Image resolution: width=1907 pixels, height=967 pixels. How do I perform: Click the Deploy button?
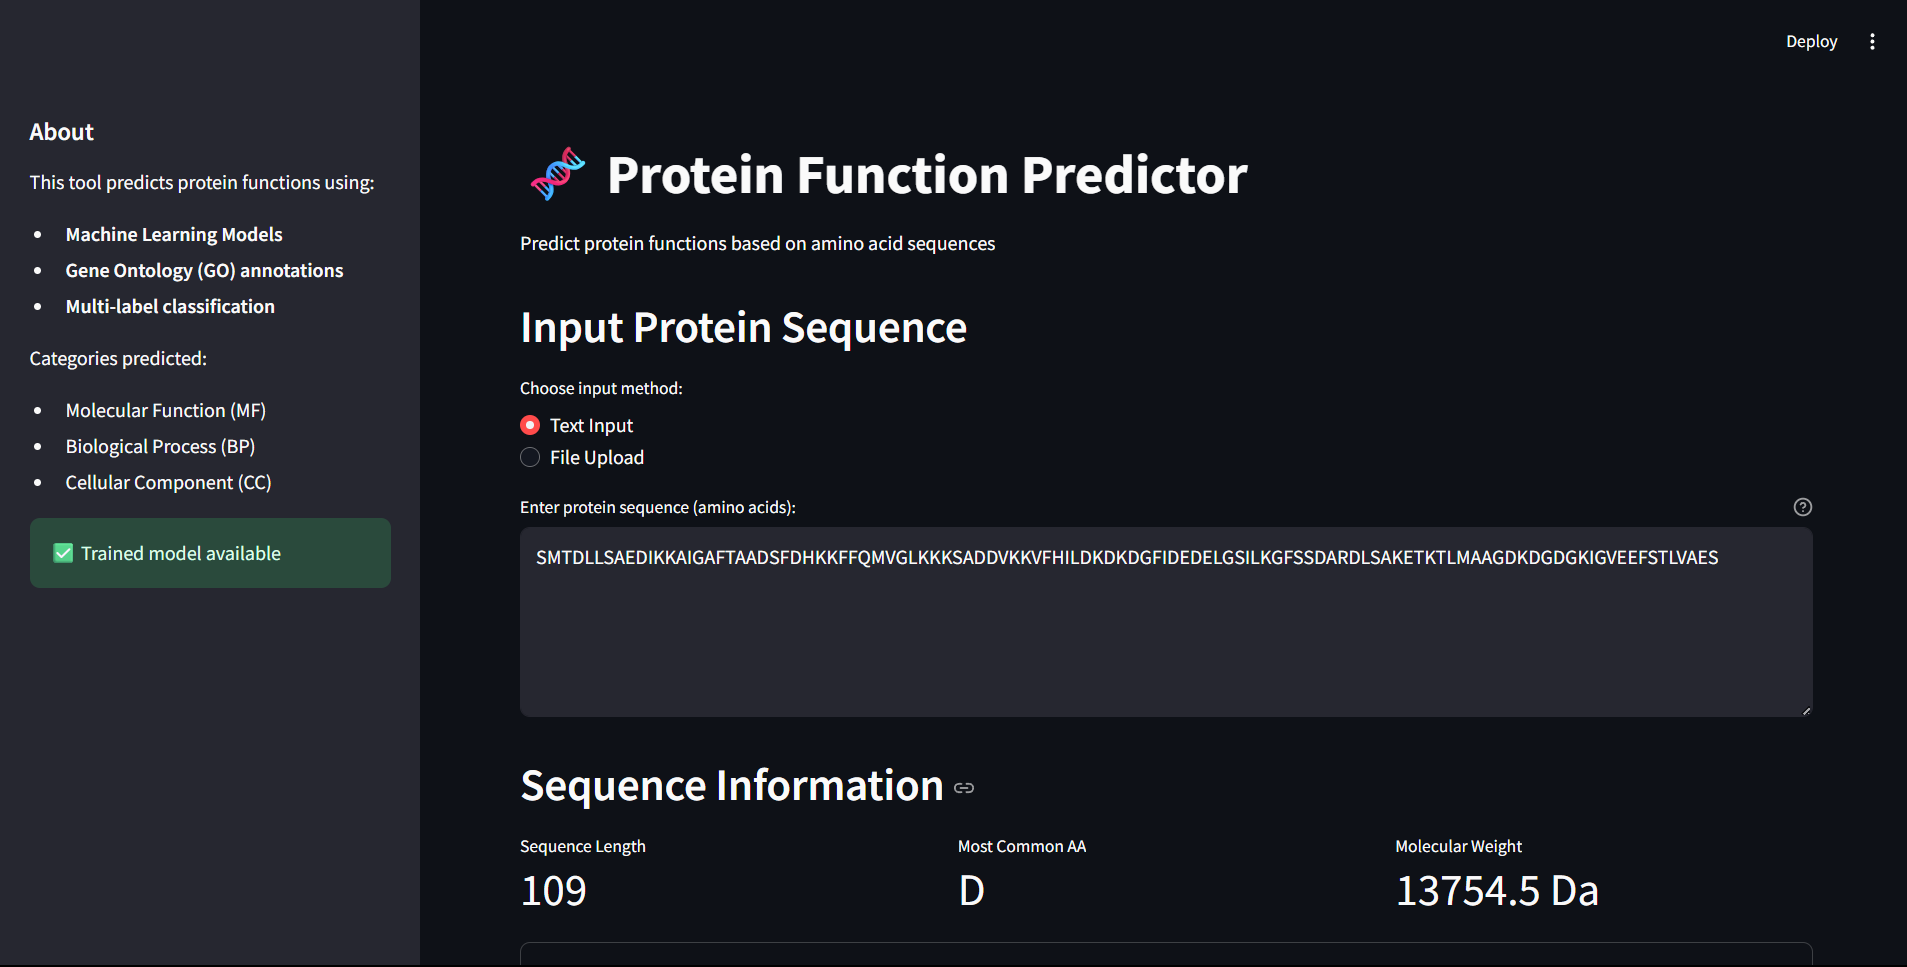(x=1811, y=41)
